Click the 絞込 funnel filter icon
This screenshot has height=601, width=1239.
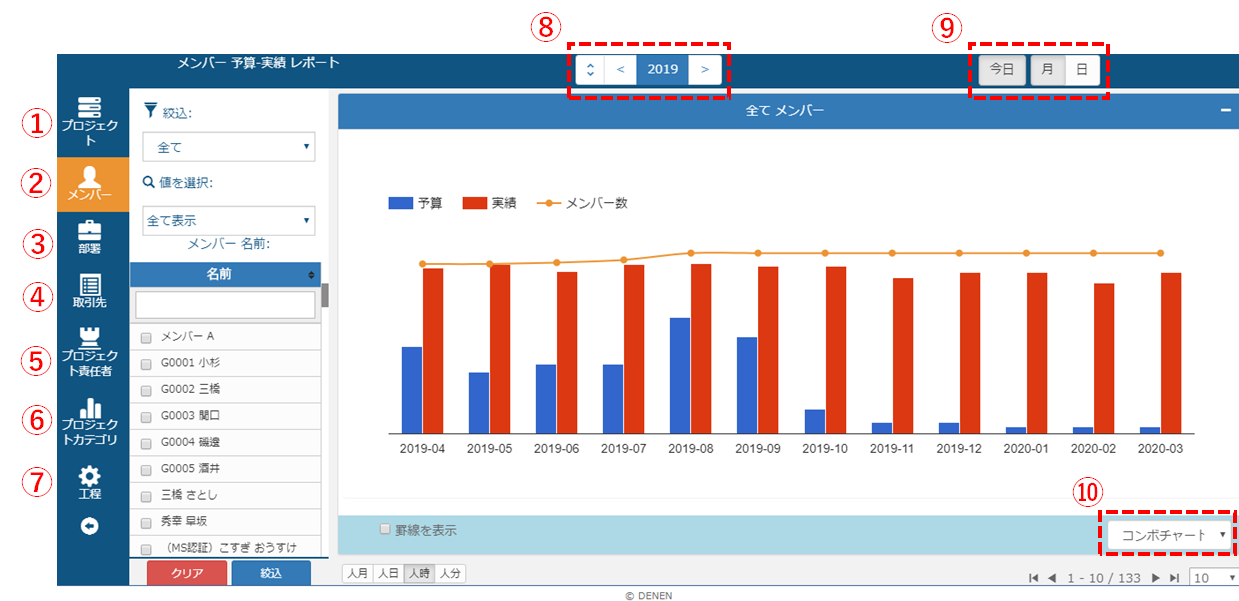pyautogui.click(x=151, y=111)
